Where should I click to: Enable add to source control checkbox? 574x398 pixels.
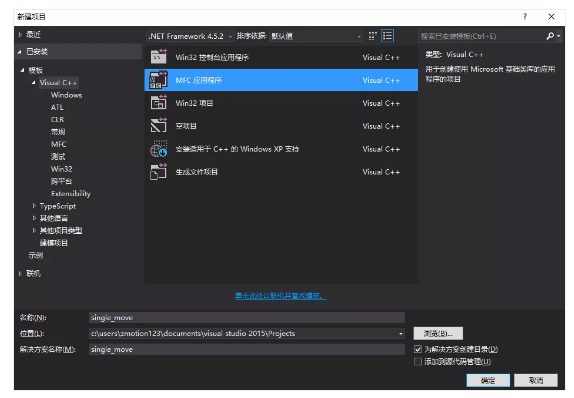[x=418, y=361]
